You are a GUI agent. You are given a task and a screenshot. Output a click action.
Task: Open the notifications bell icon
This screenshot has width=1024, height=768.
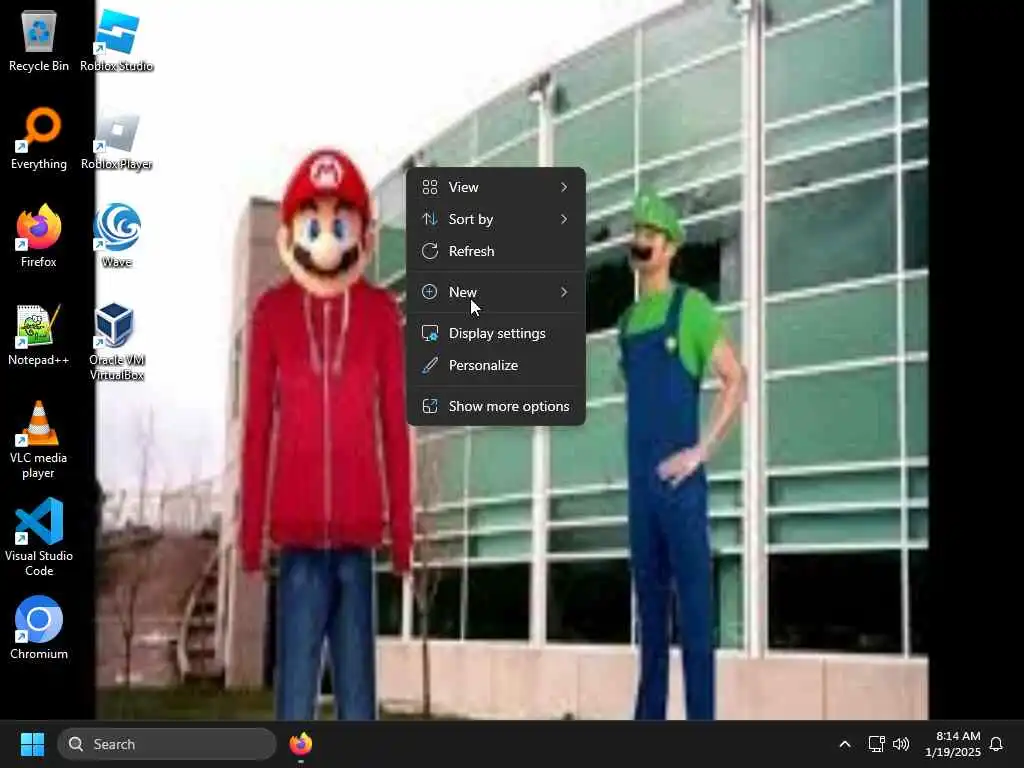pyautogui.click(x=996, y=744)
